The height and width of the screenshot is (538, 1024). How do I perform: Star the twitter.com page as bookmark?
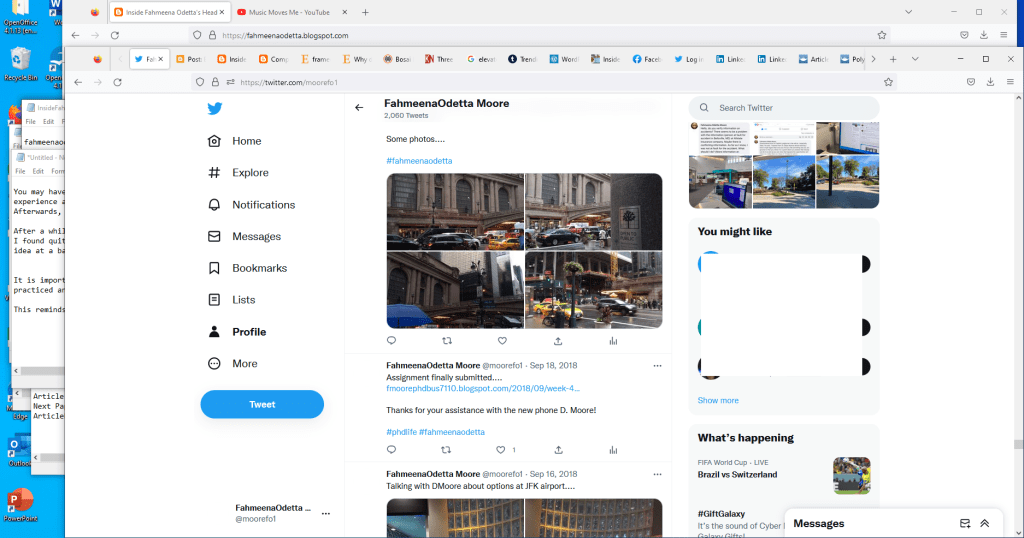[x=888, y=82]
